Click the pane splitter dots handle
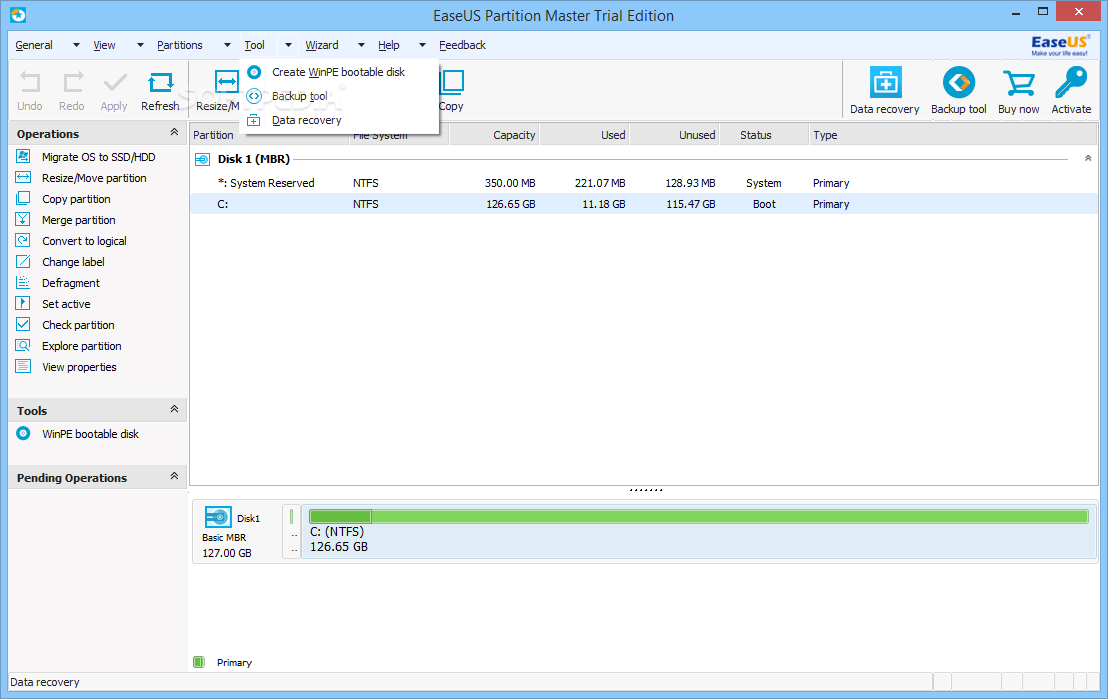Image resolution: width=1108 pixels, height=699 pixels. click(645, 490)
